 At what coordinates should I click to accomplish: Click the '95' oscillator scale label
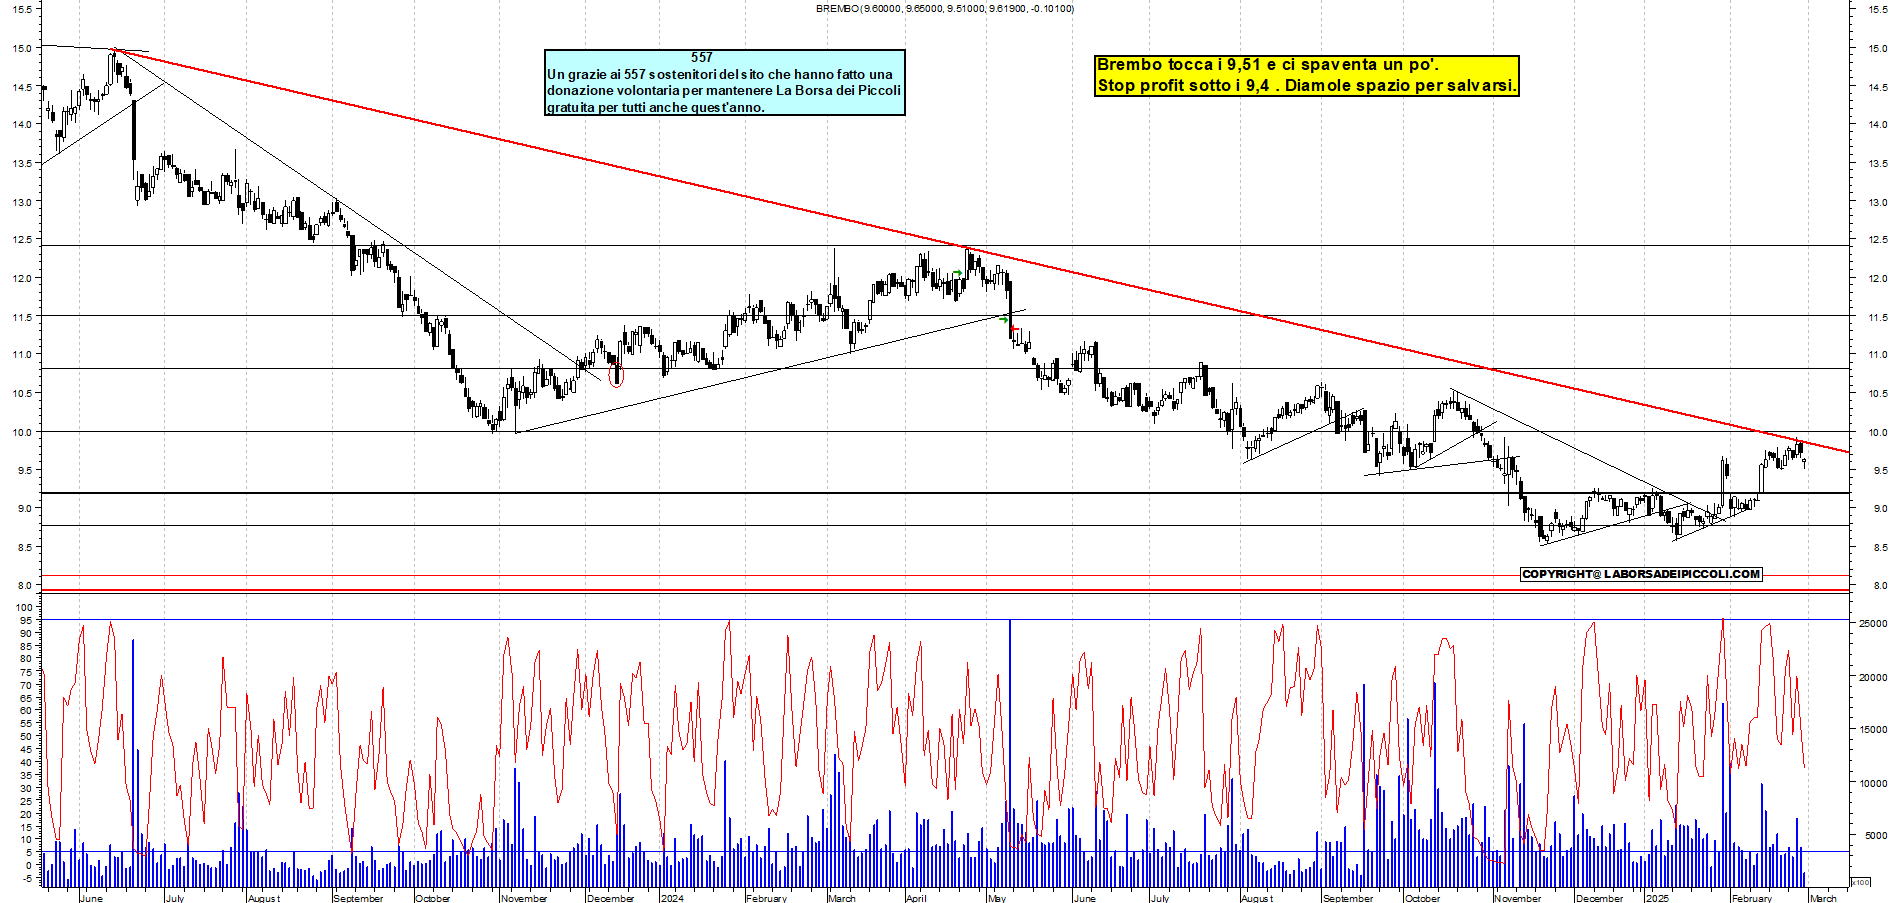(x=28, y=620)
